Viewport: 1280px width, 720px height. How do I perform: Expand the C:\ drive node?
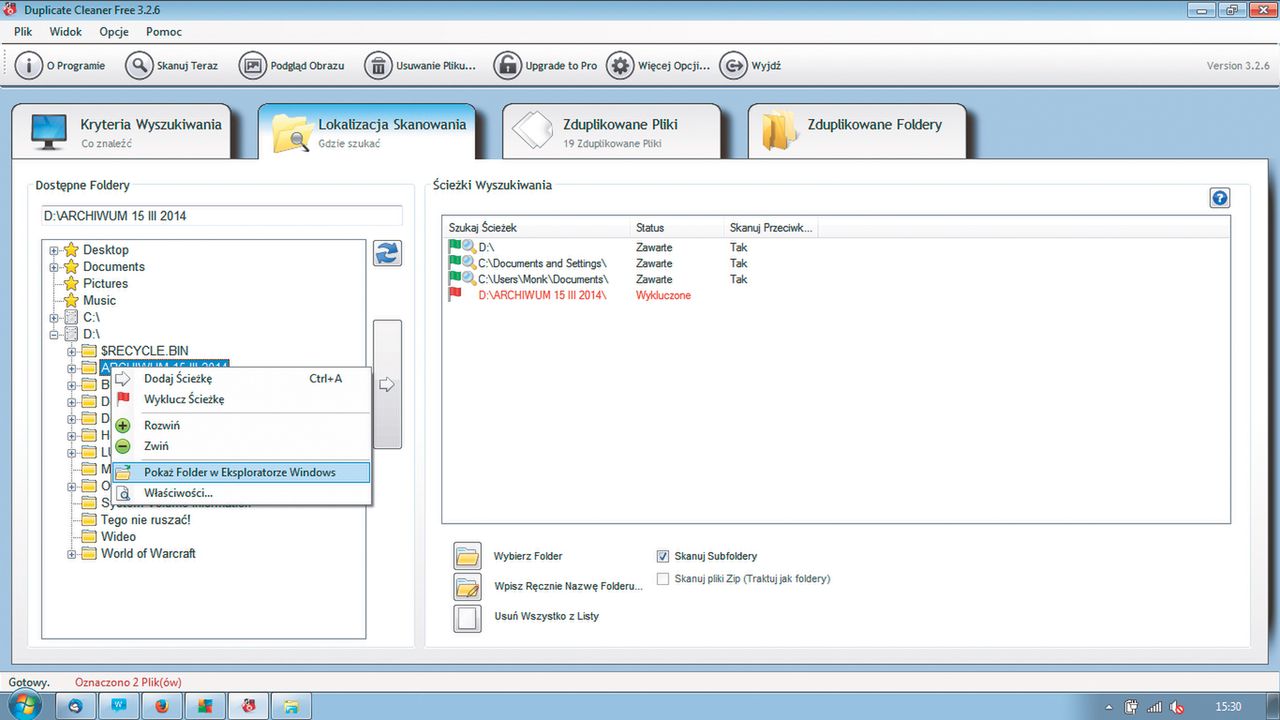coord(54,317)
